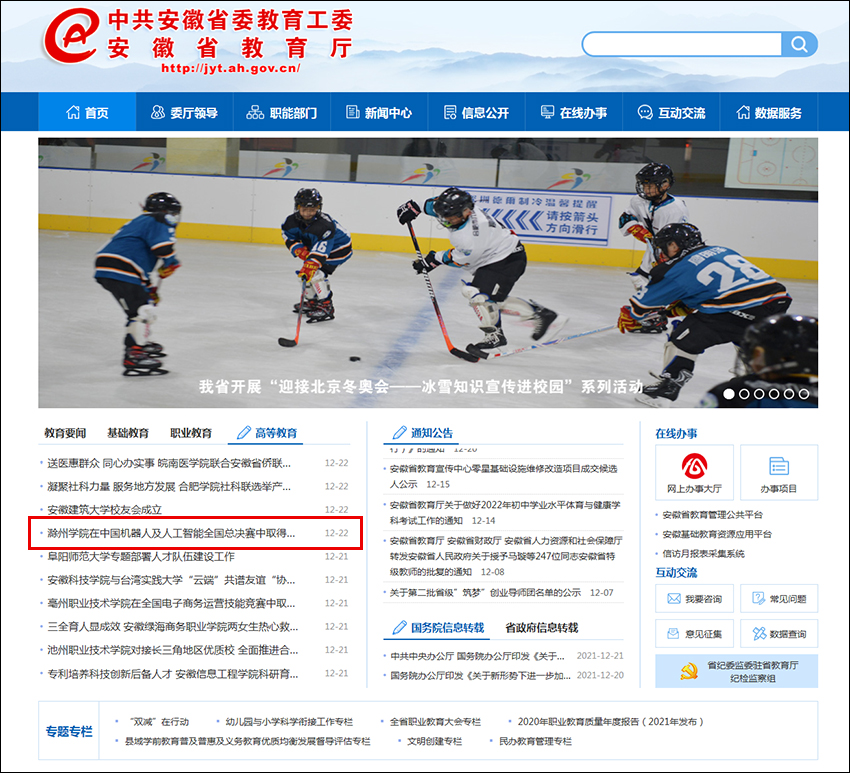Screen dimensions: 850x773
Task: Open 中共中央办公厅 国务院办公厅印发 item
Action: tap(478, 656)
